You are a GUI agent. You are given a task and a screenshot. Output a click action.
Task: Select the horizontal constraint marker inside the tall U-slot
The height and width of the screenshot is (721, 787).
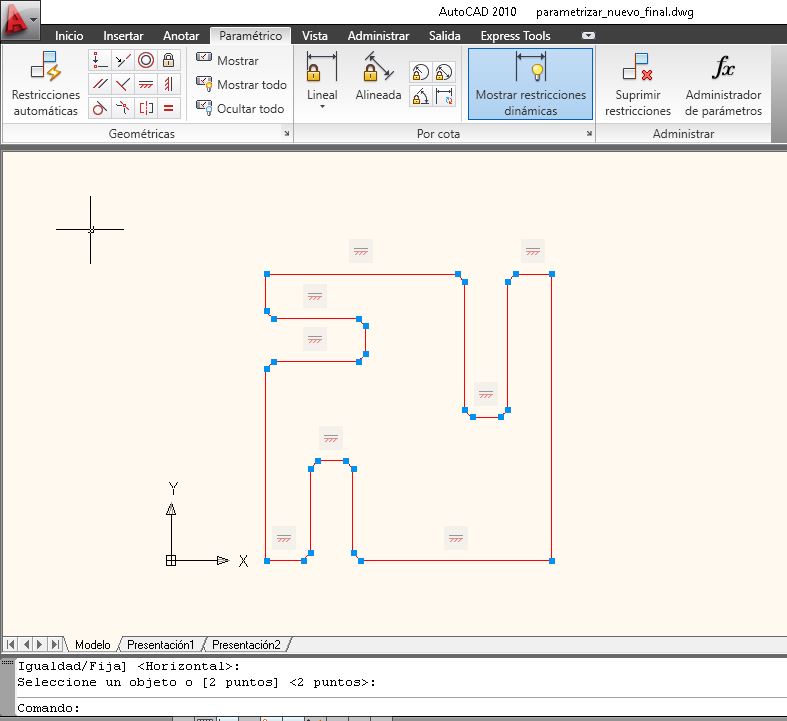tap(486, 394)
